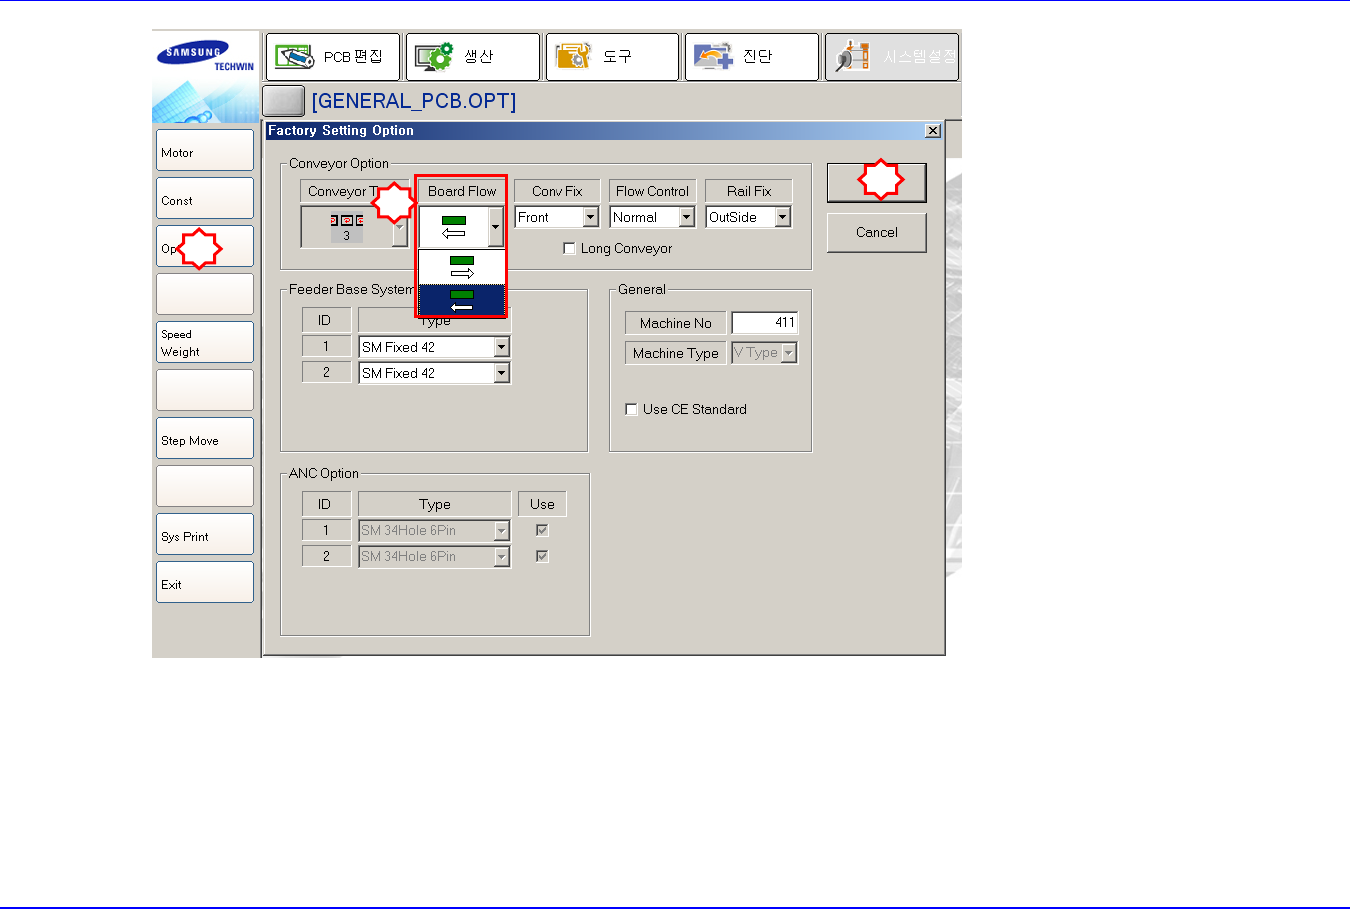
Task: Select the 시스템설정 tab
Action: click(x=891, y=57)
